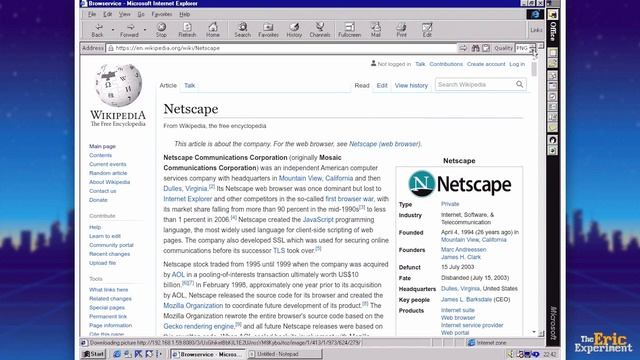
Task: Click James L. Barksdale in the infobox
Action: tap(467, 300)
